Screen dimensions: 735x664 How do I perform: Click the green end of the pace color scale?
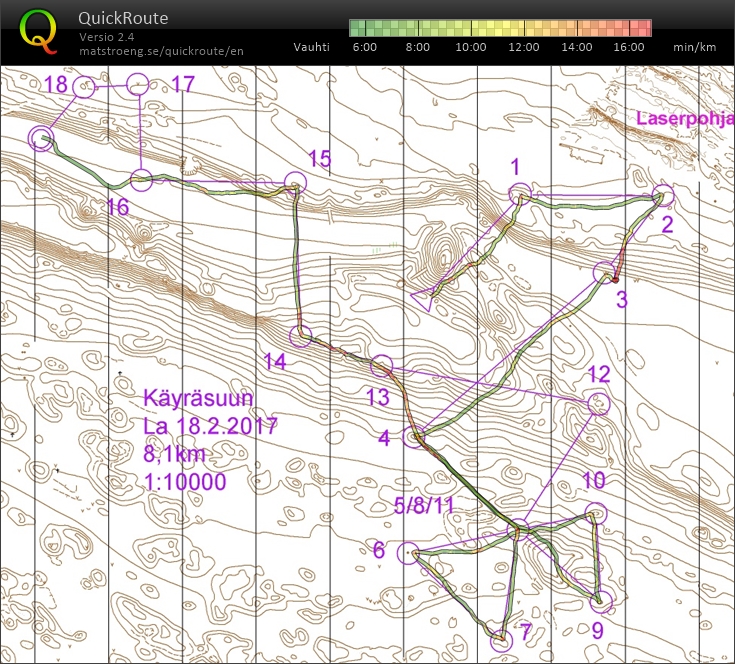pos(359,28)
